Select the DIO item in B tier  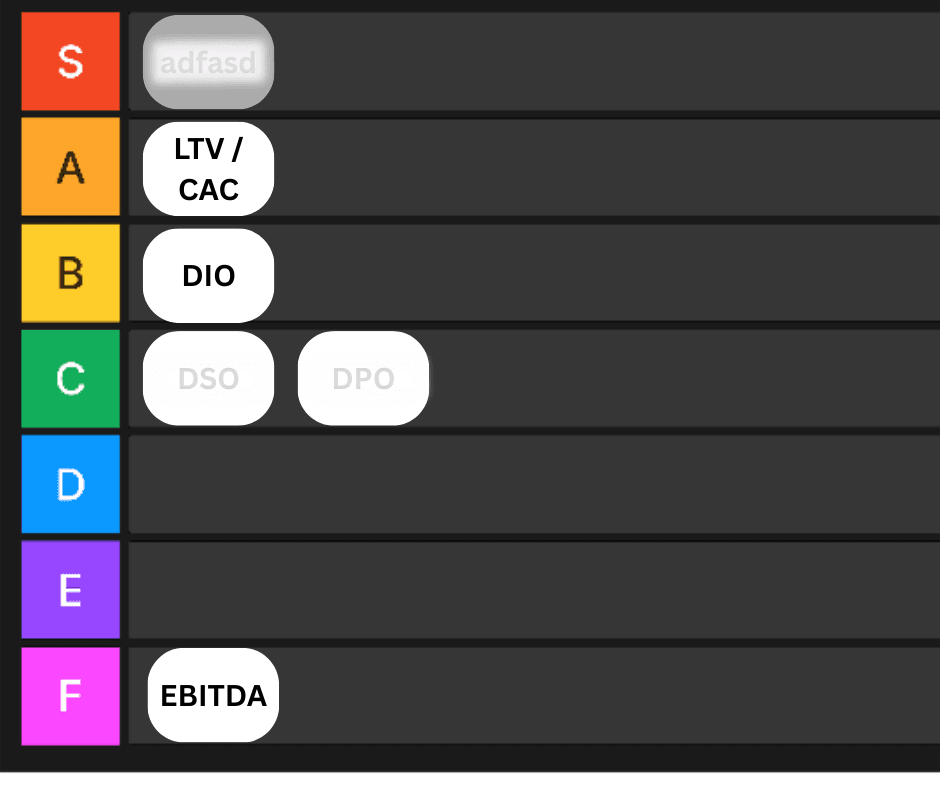(209, 276)
